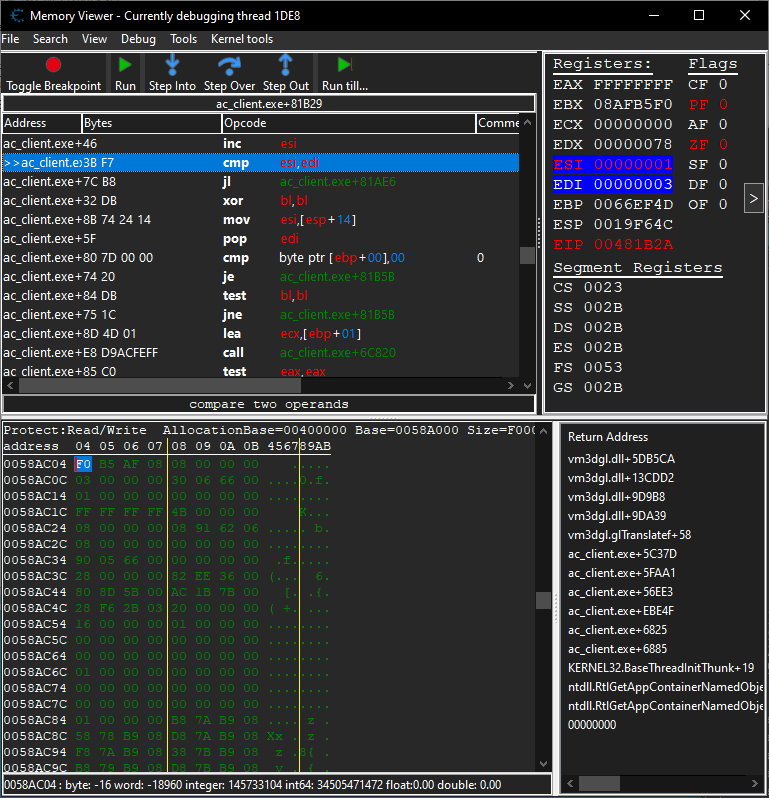Click the Toggle Breakpoint red circle icon
The height and width of the screenshot is (798, 769).
[53, 65]
